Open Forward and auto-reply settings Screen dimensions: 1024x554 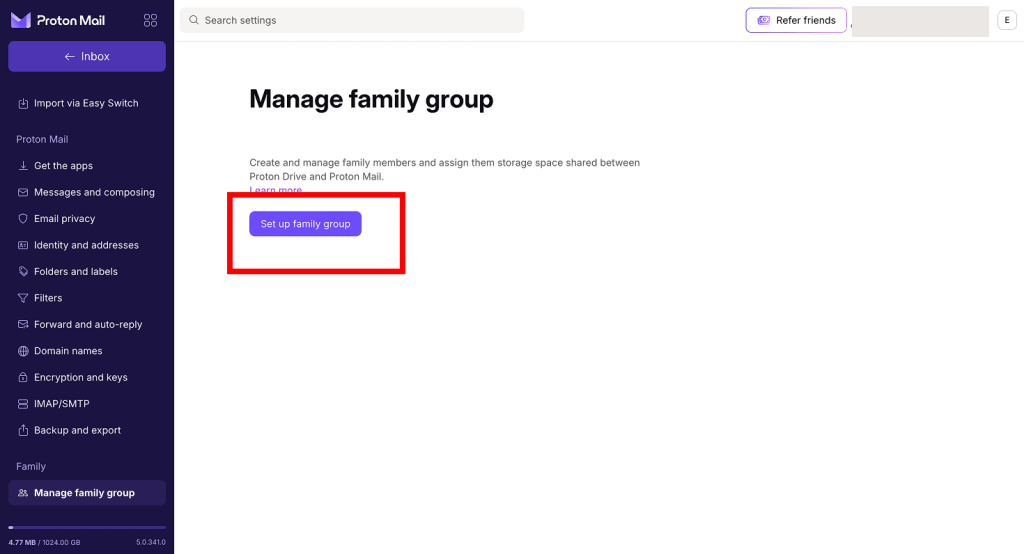[87, 324]
